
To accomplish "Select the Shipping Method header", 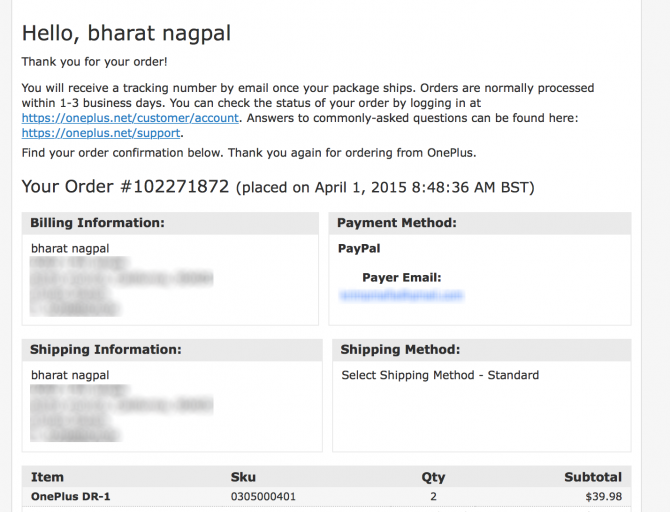I will pos(400,350).
